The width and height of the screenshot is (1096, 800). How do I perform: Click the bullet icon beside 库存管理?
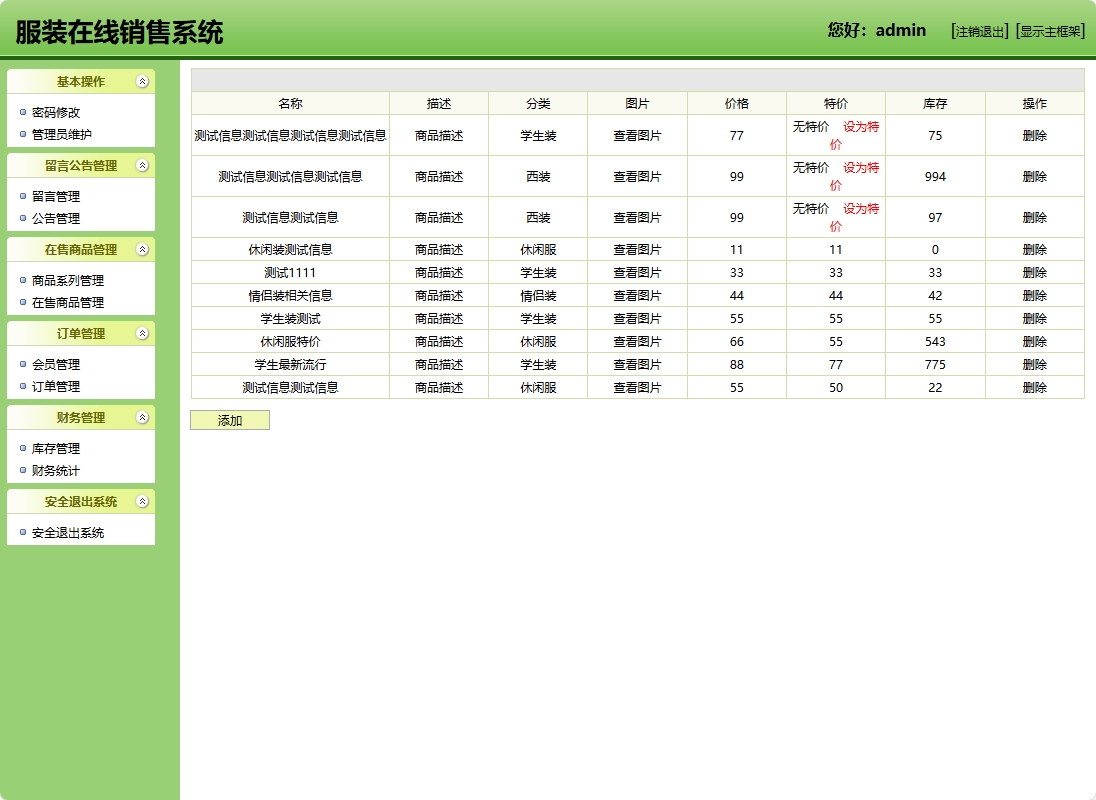(24, 449)
